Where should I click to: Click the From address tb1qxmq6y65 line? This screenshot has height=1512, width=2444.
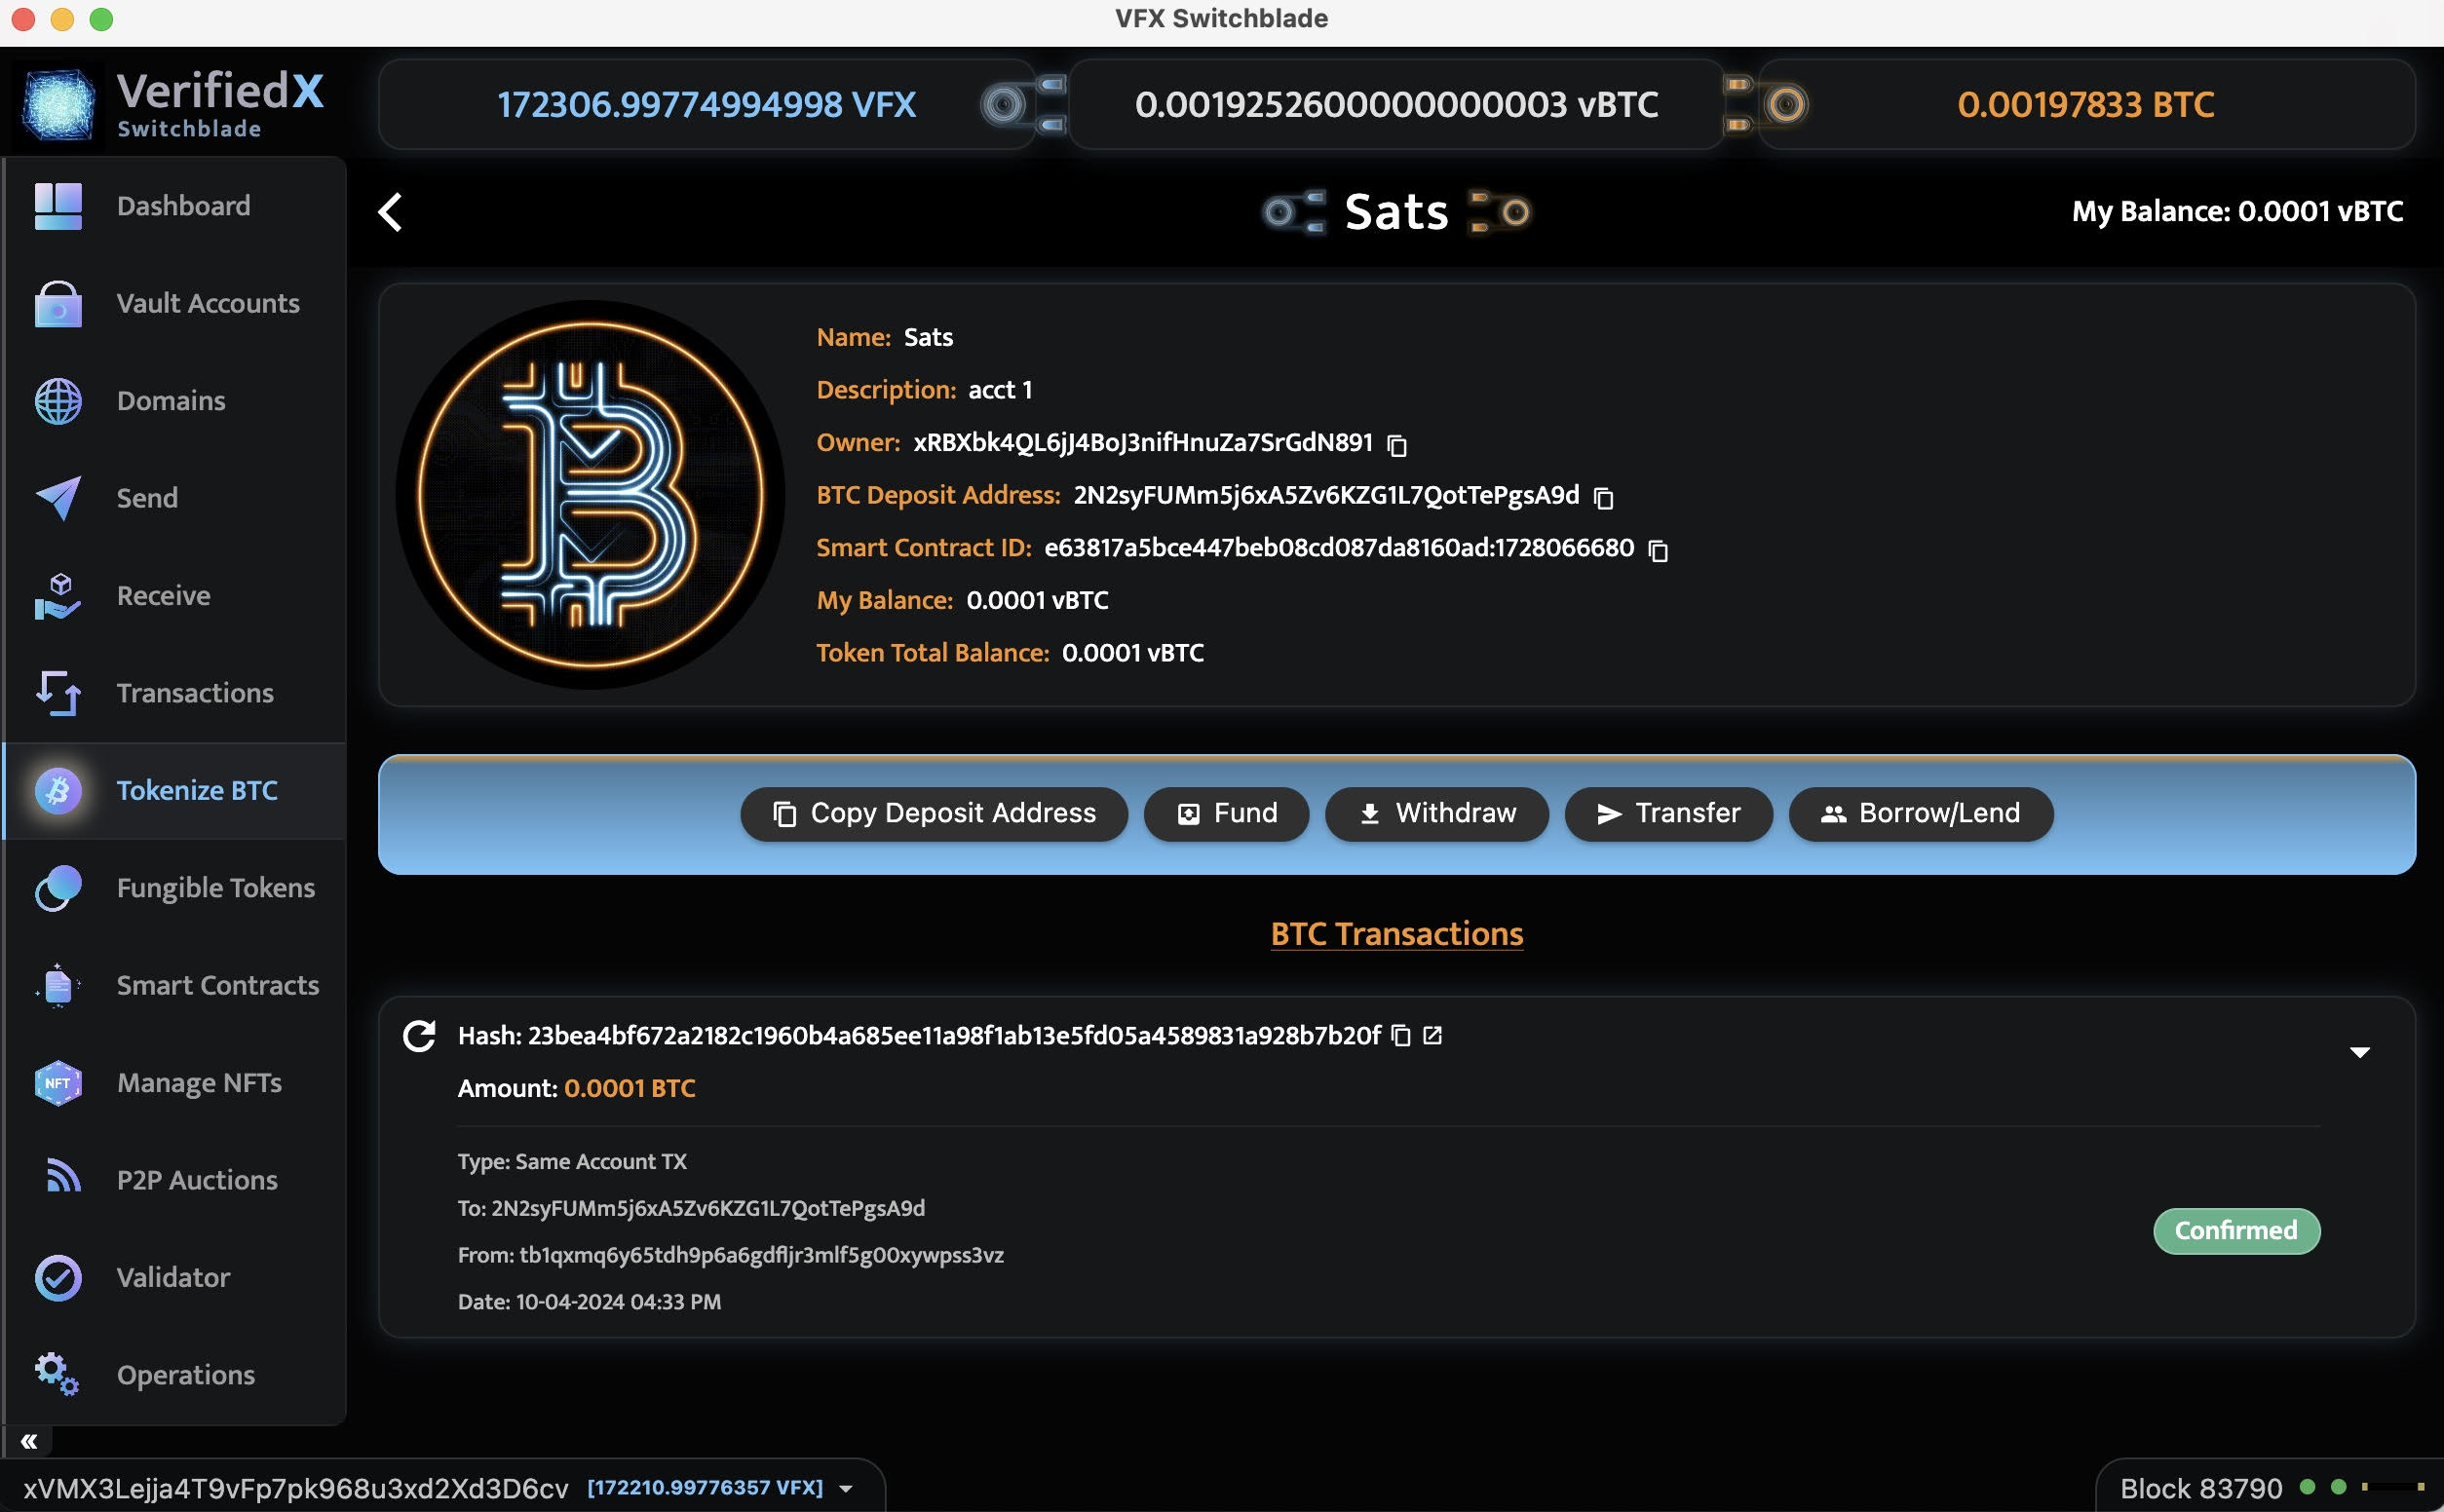[731, 1255]
